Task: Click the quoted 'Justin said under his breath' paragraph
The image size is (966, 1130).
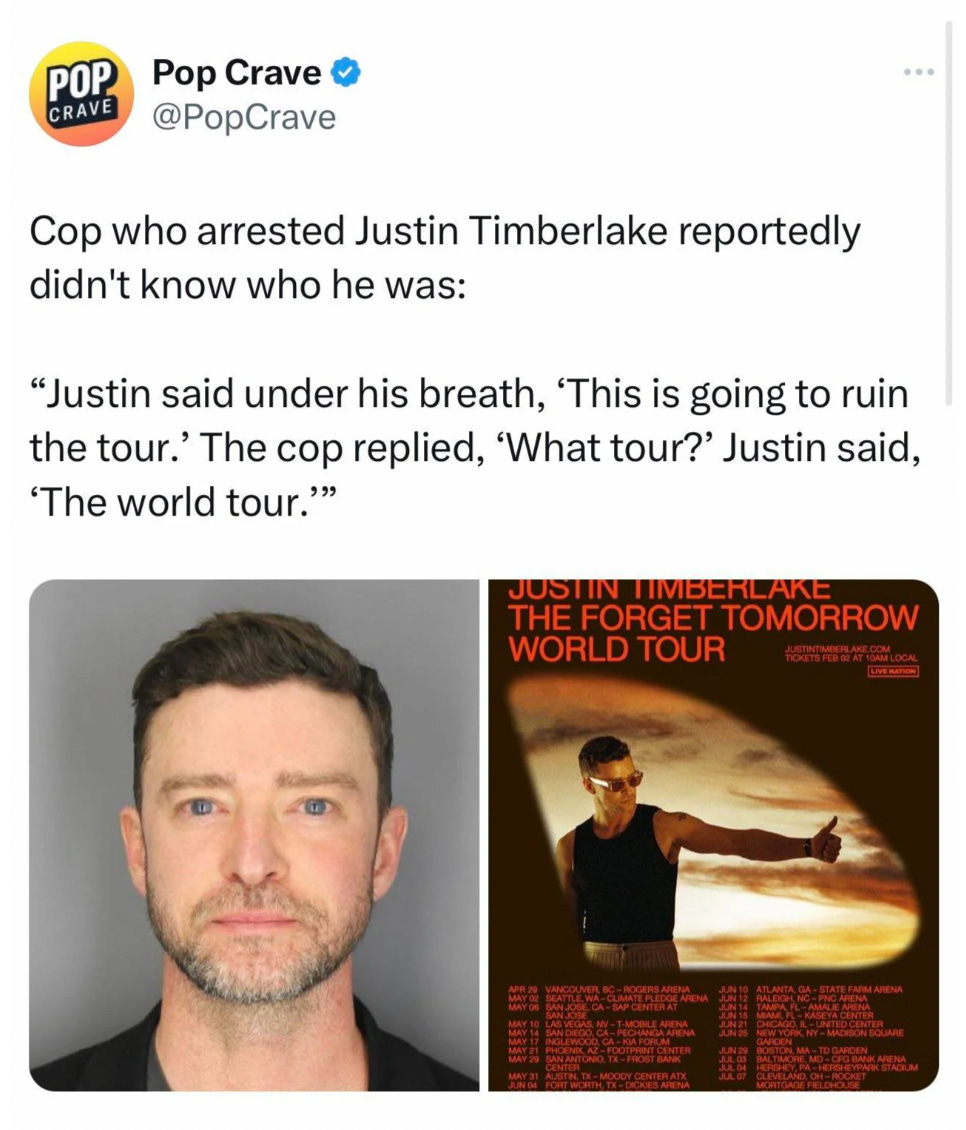Action: [x=475, y=448]
